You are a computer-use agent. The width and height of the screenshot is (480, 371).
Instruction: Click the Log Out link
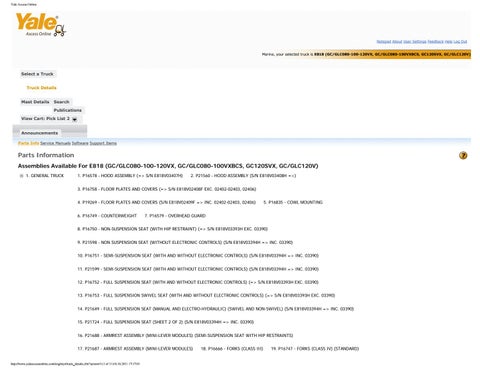pos(460,42)
